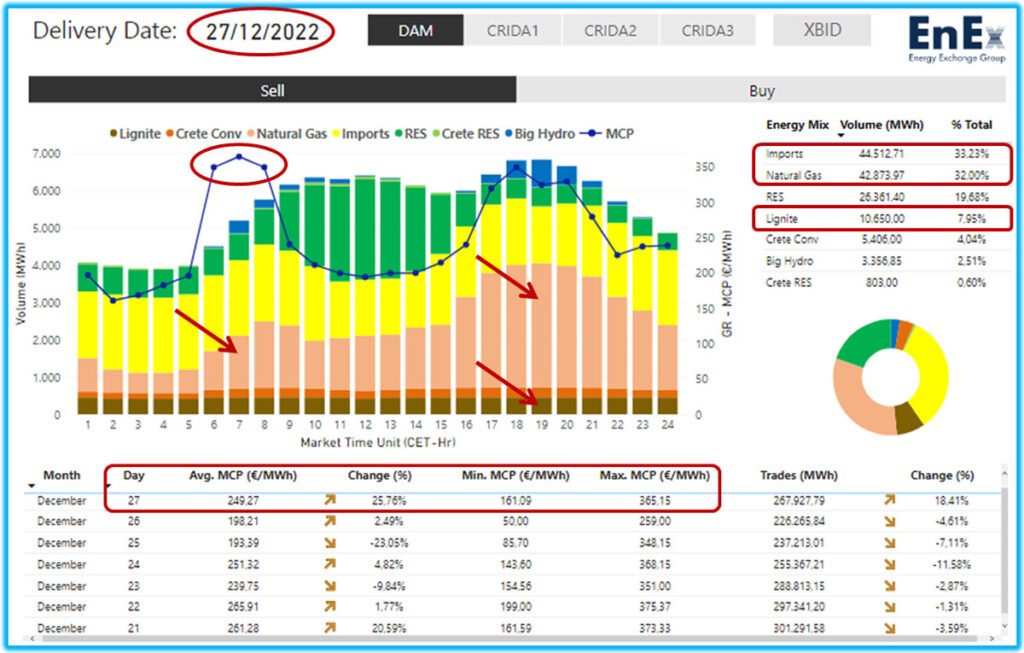Click the hour 1 stacked bar
Viewport: 1024px width, 653px height.
[x=88, y=339]
